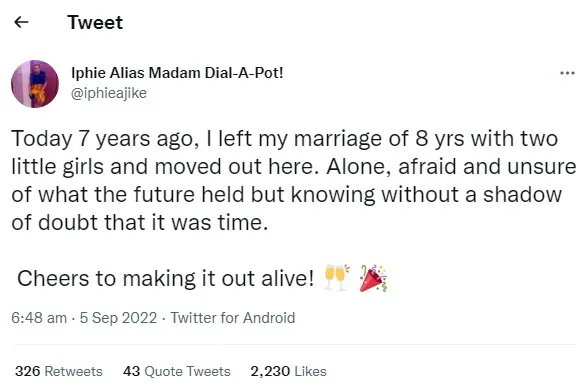This screenshot has width=588, height=392.
Task: Click the clinking champagne glasses emoji
Action: tap(337, 278)
